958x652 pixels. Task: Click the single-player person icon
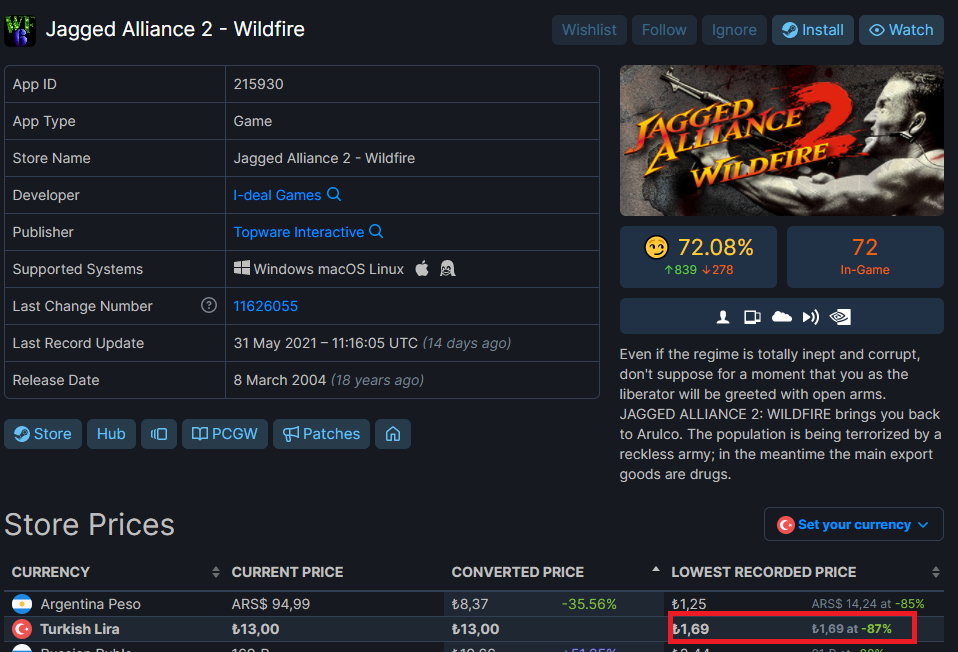click(x=723, y=317)
